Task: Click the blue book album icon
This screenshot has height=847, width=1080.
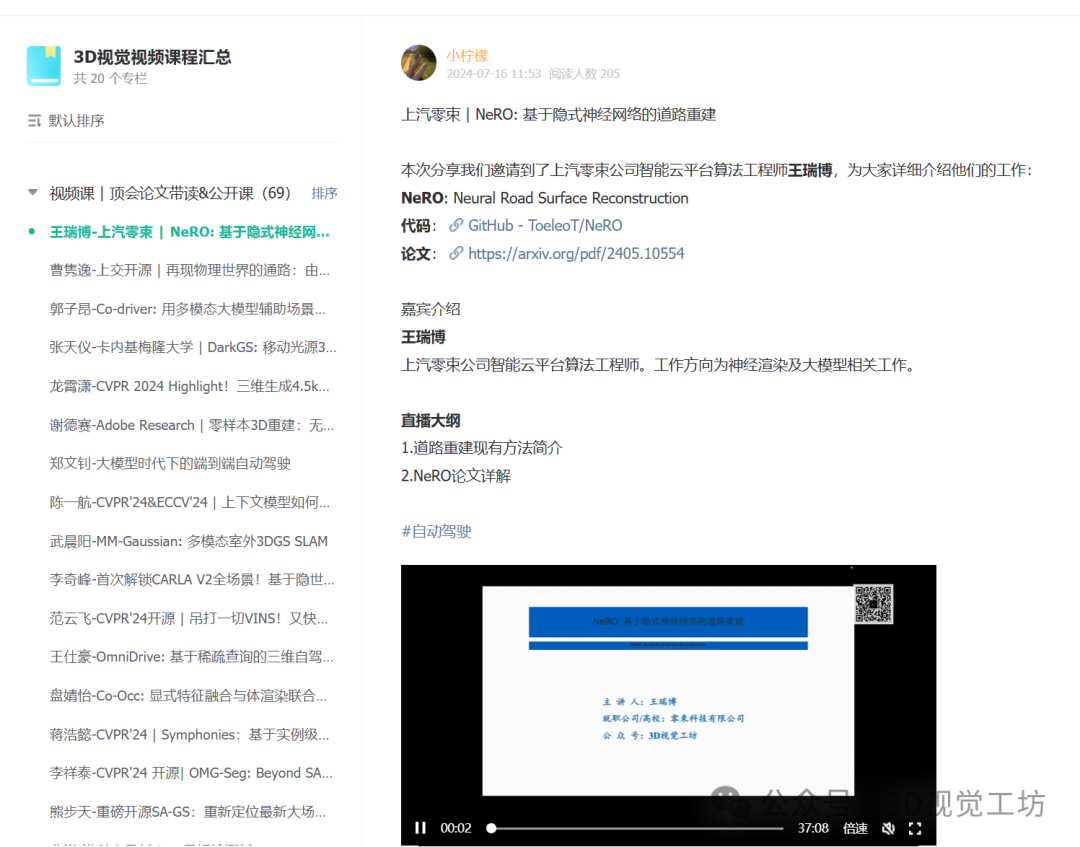Action: point(42,65)
